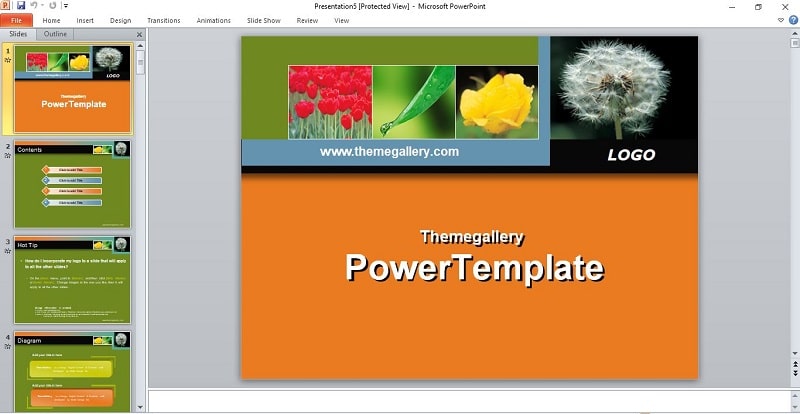Click the Save icon in Quick Access Toolbar
This screenshot has height=414, width=800.
tap(21, 6)
